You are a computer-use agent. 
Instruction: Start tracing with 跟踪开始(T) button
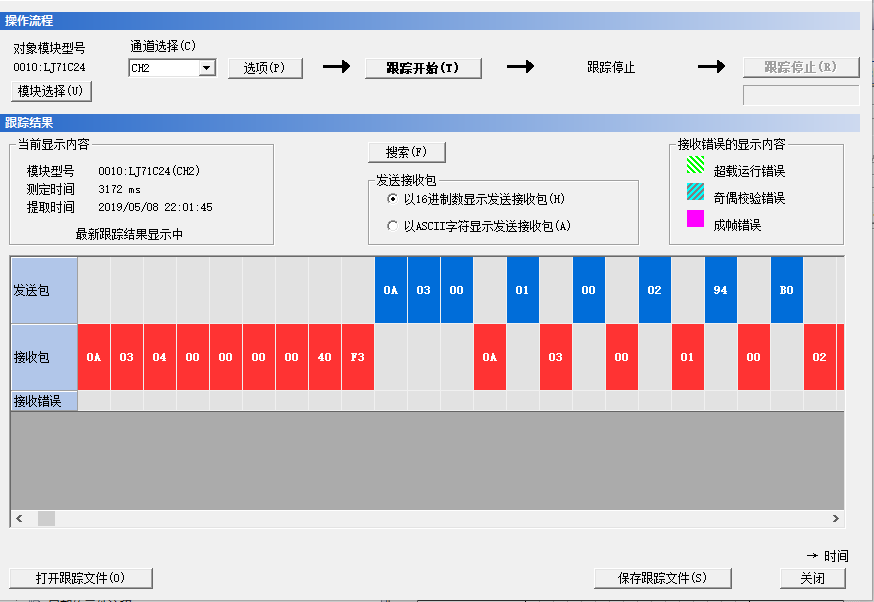tap(422, 68)
